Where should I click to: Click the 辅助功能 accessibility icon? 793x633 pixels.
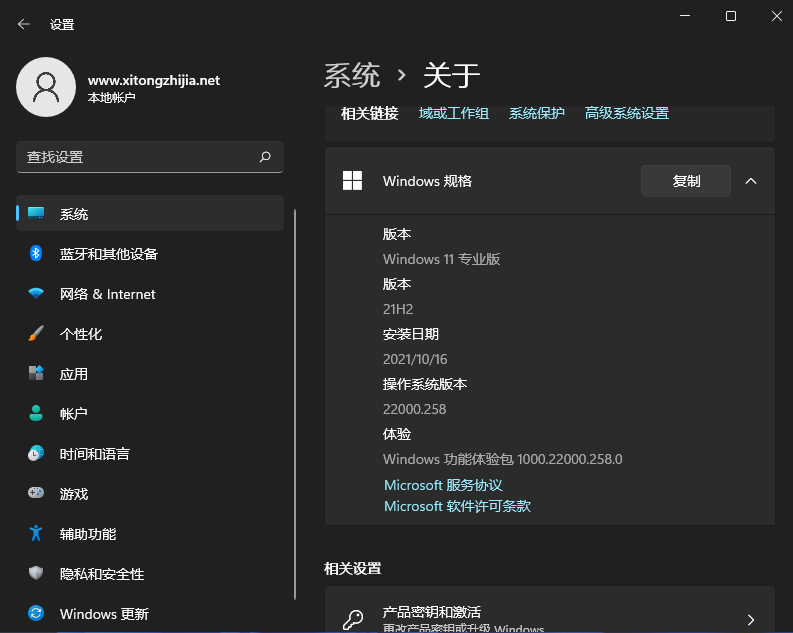tap(36, 533)
